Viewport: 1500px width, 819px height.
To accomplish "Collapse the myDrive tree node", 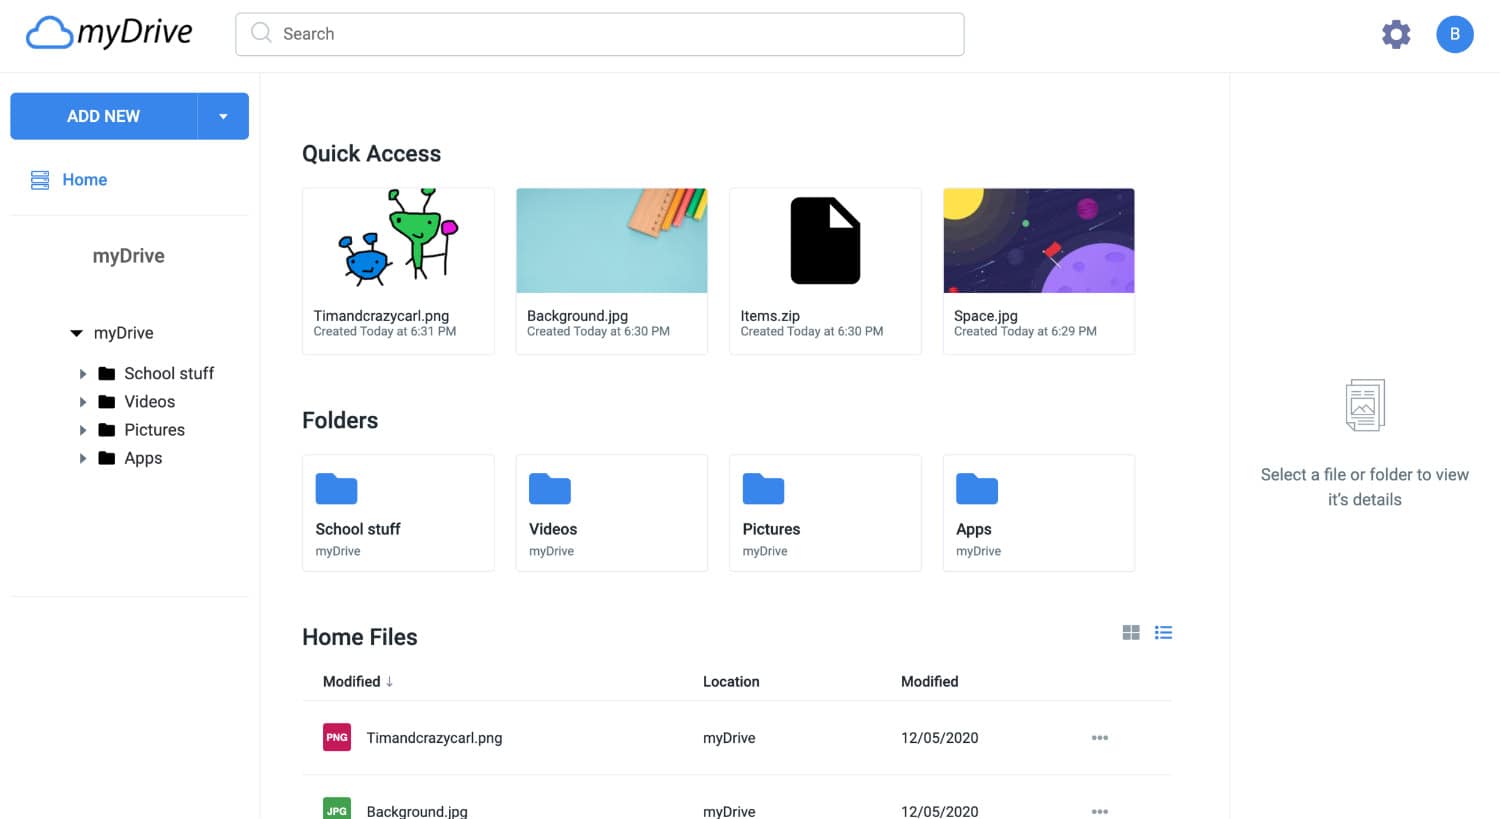I will tap(76, 333).
